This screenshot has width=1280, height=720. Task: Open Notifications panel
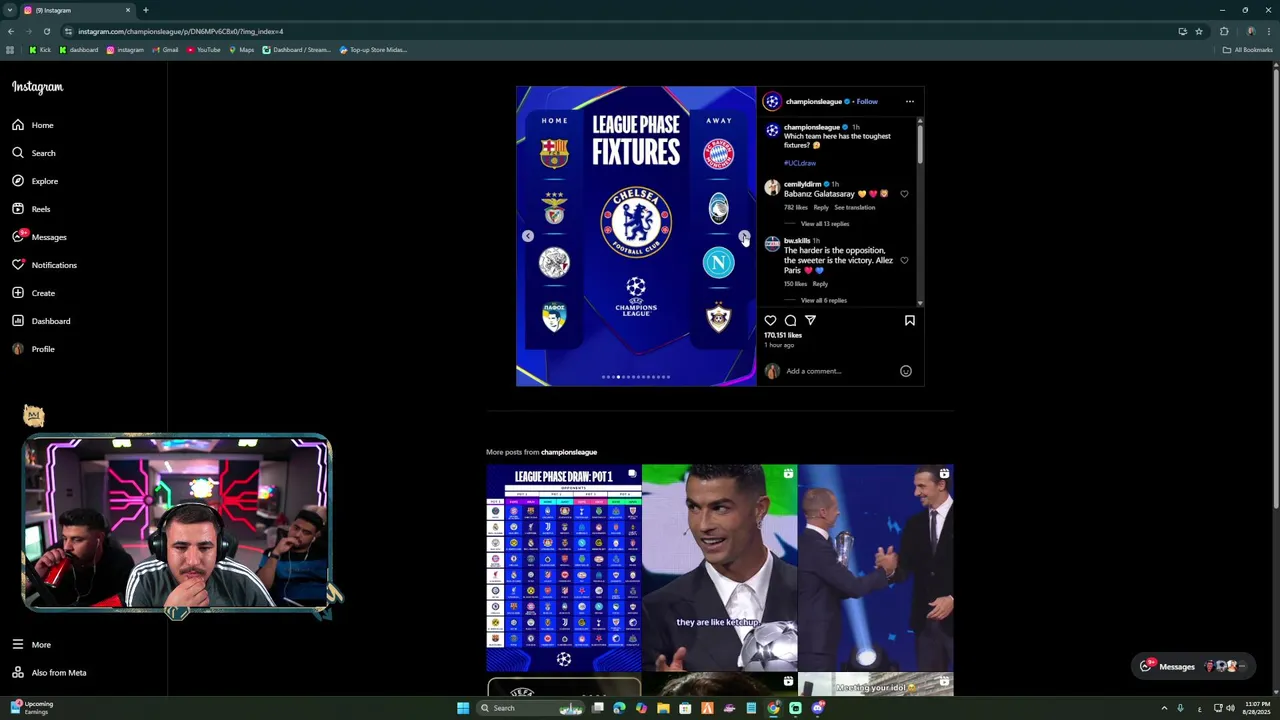coord(44,265)
